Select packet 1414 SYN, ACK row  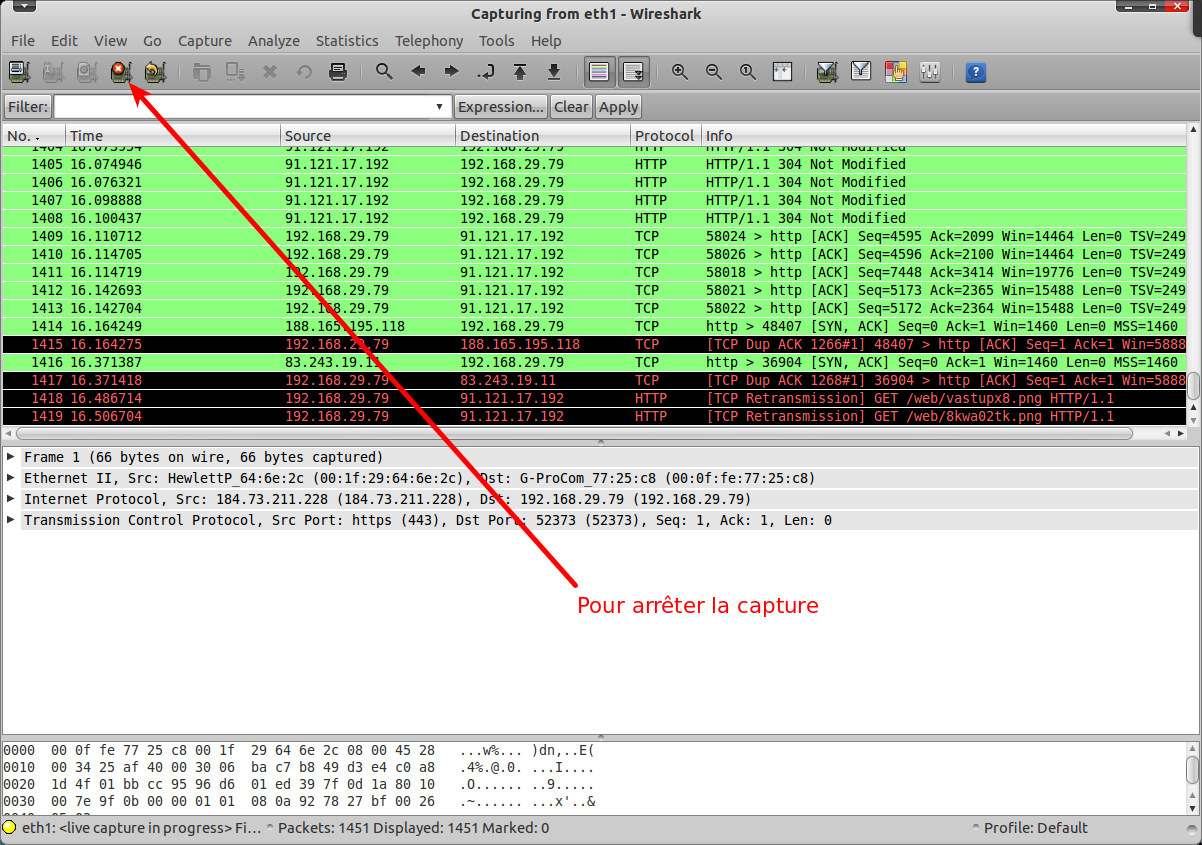click(594, 326)
